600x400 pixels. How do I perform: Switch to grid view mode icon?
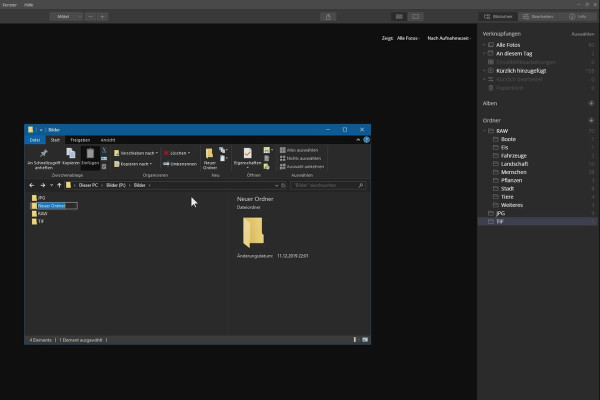point(399,16)
